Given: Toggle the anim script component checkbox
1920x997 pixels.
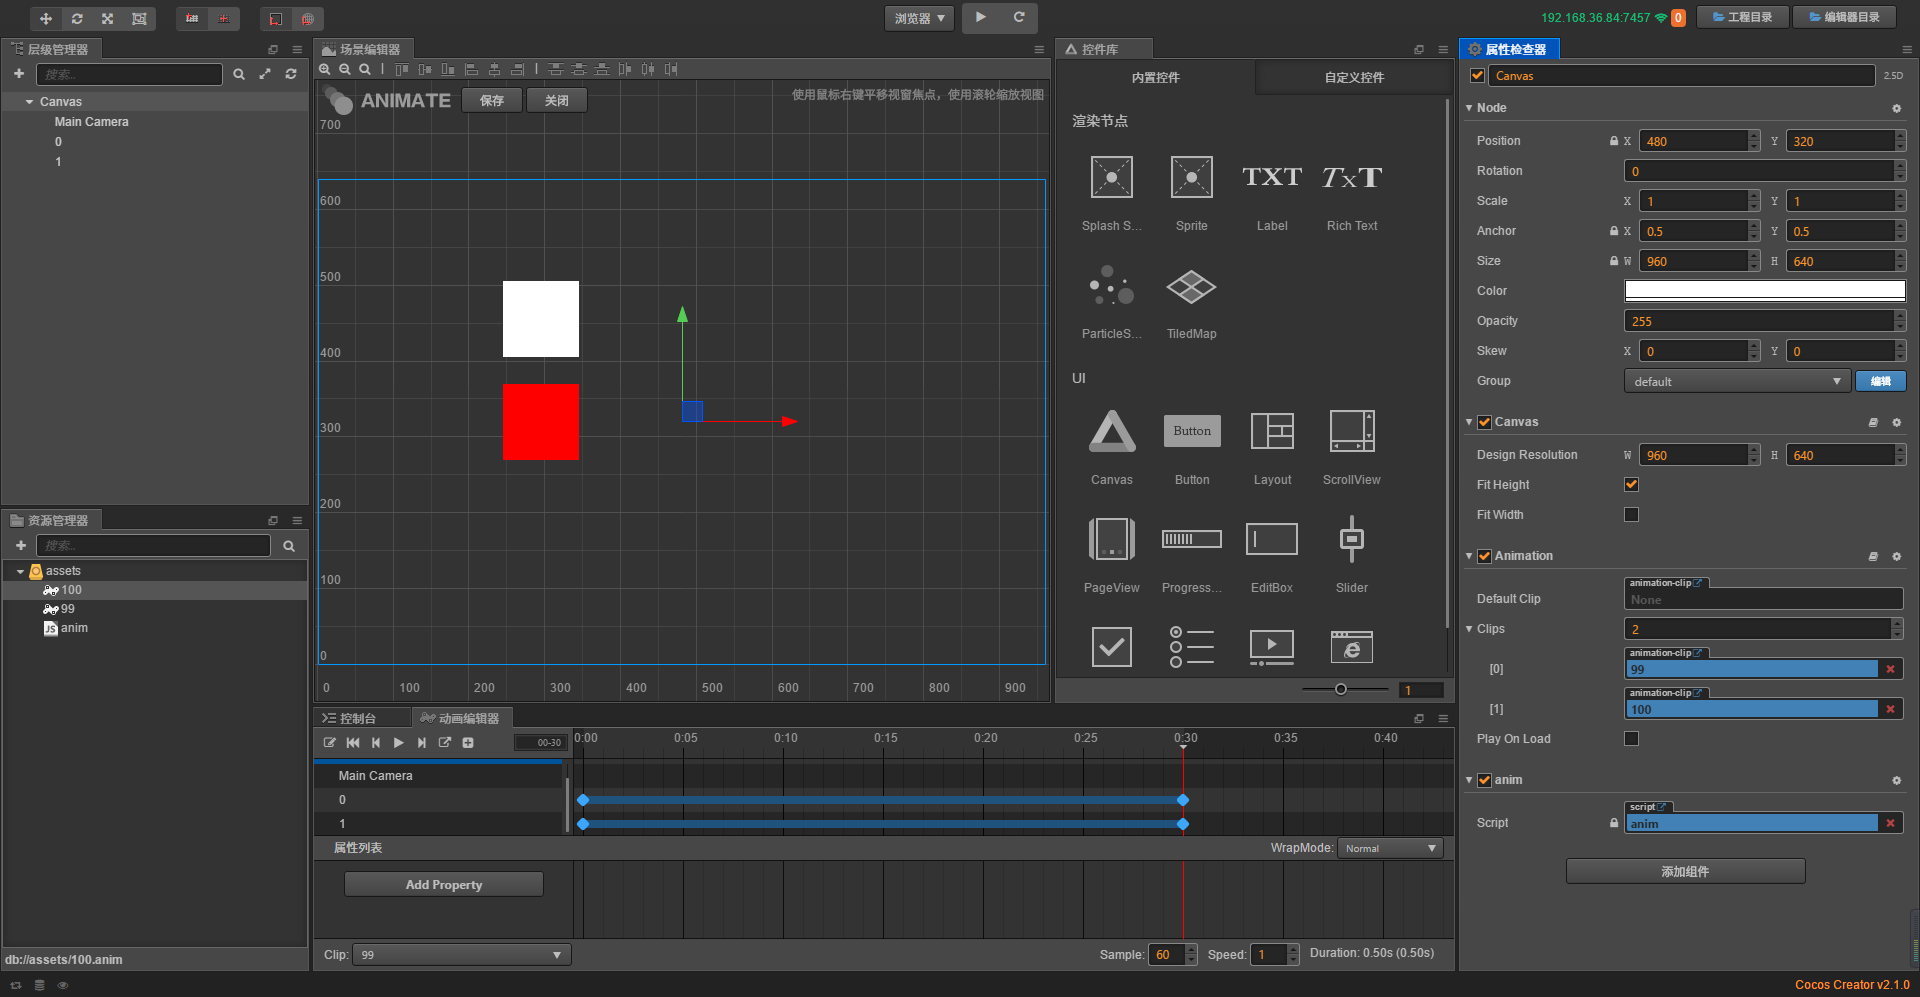Looking at the screenshot, I should [x=1485, y=780].
